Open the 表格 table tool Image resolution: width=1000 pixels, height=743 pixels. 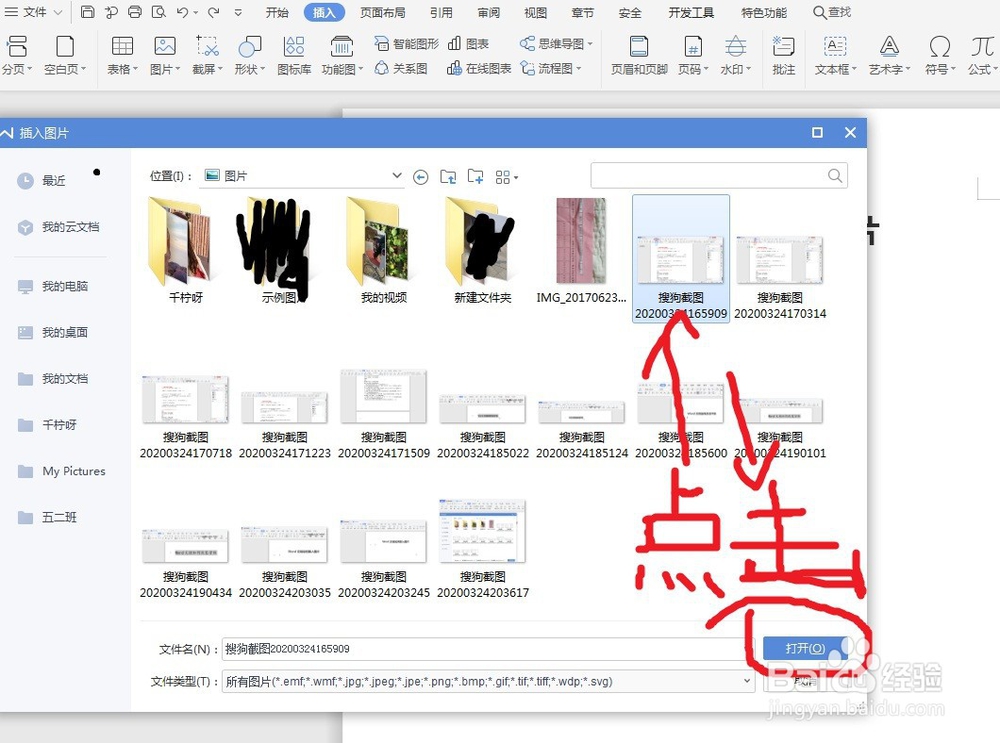(x=122, y=55)
